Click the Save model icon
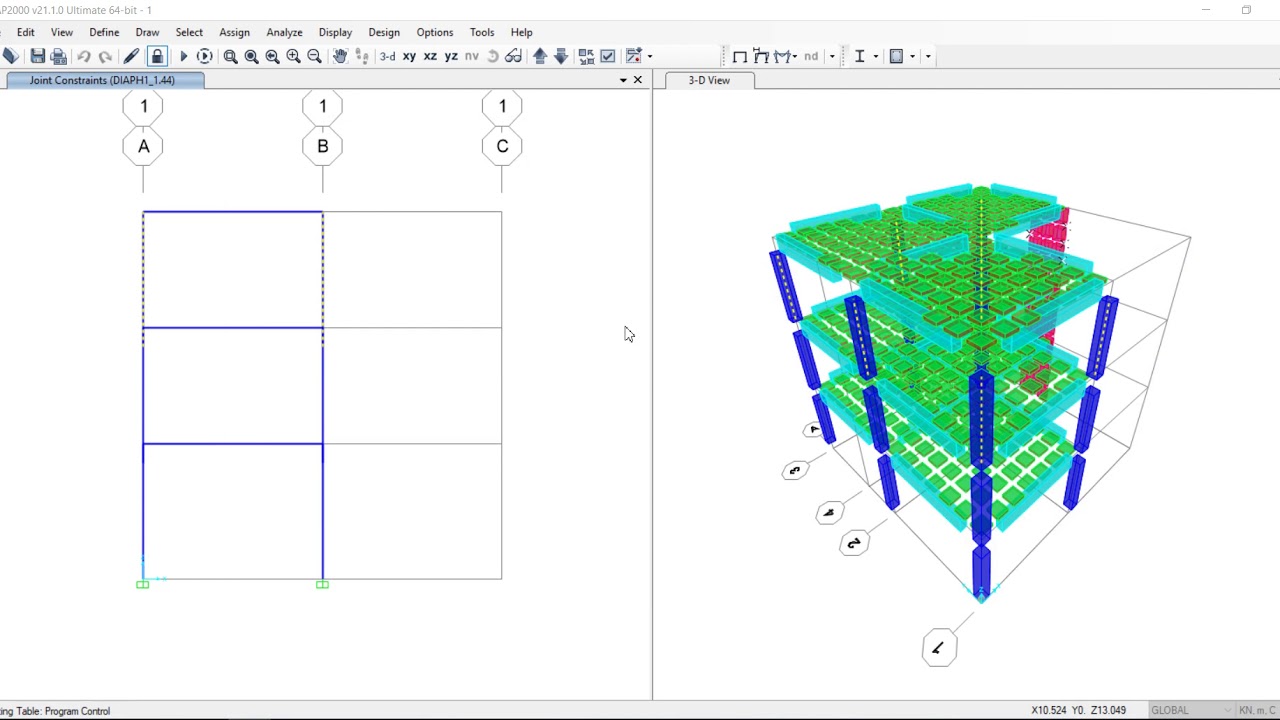Image resolution: width=1280 pixels, height=720 pixels. click(37, 56)
